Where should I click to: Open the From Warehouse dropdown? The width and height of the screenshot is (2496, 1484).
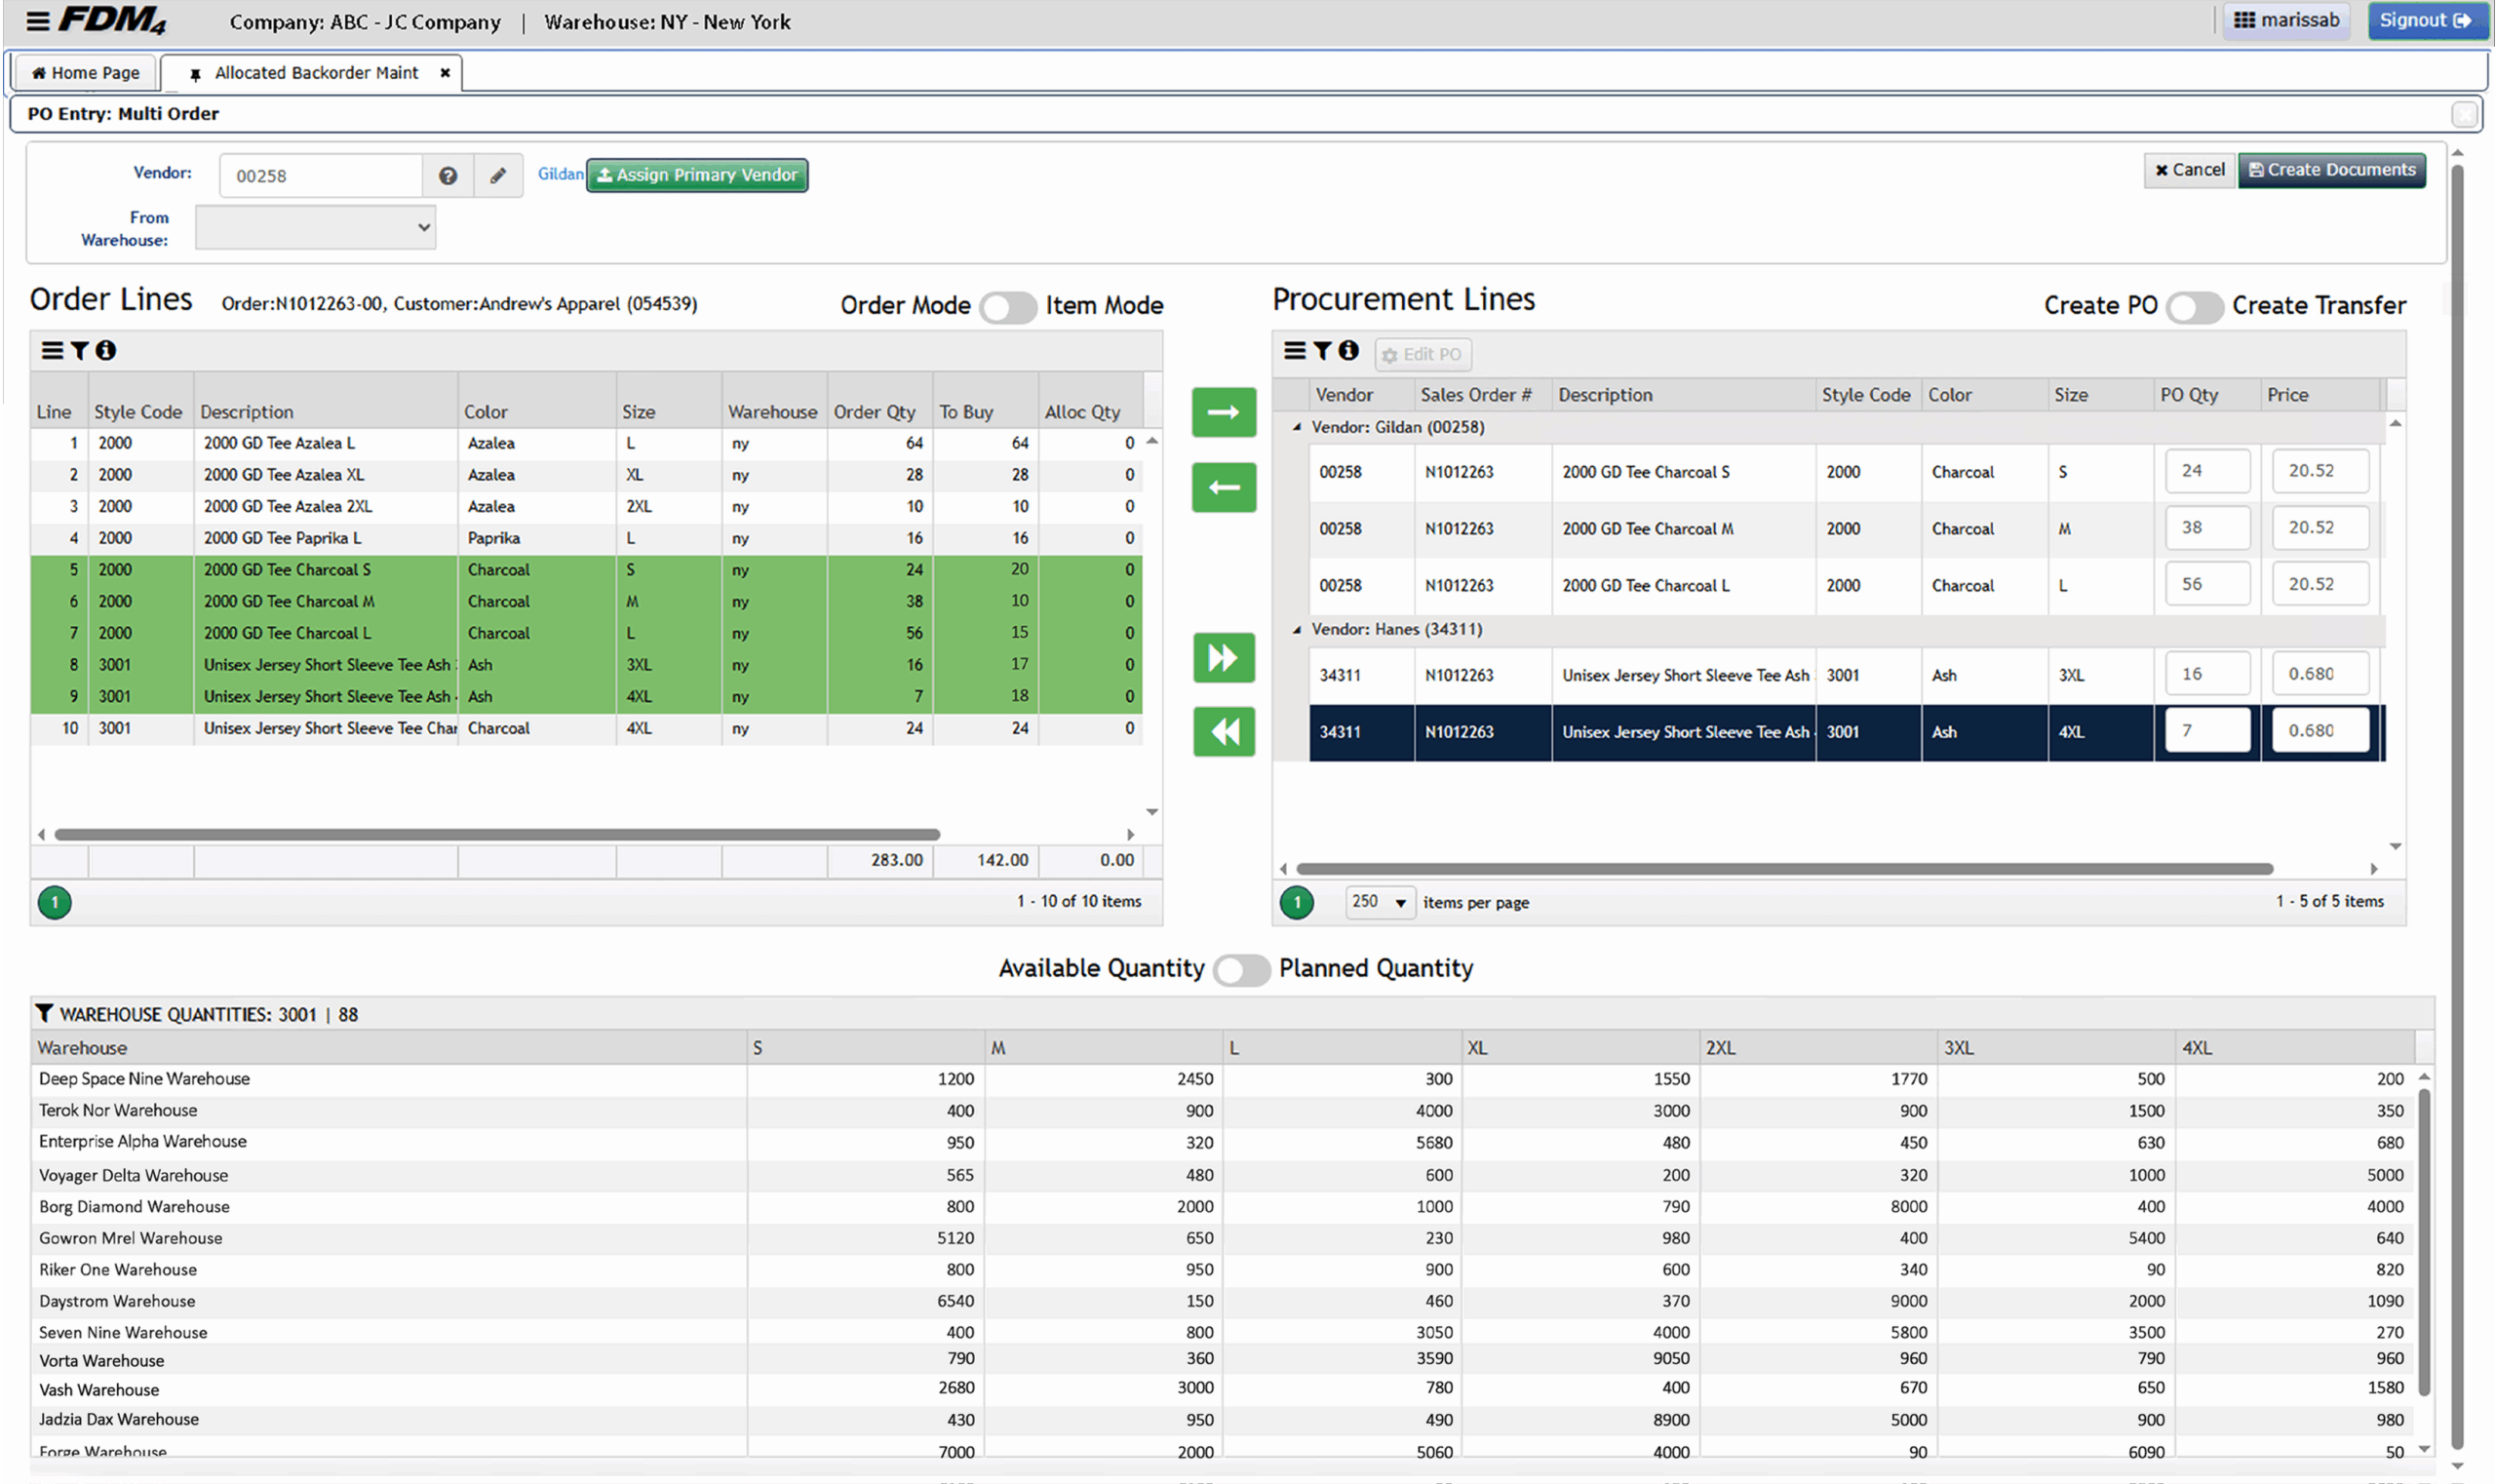[315, 228]
